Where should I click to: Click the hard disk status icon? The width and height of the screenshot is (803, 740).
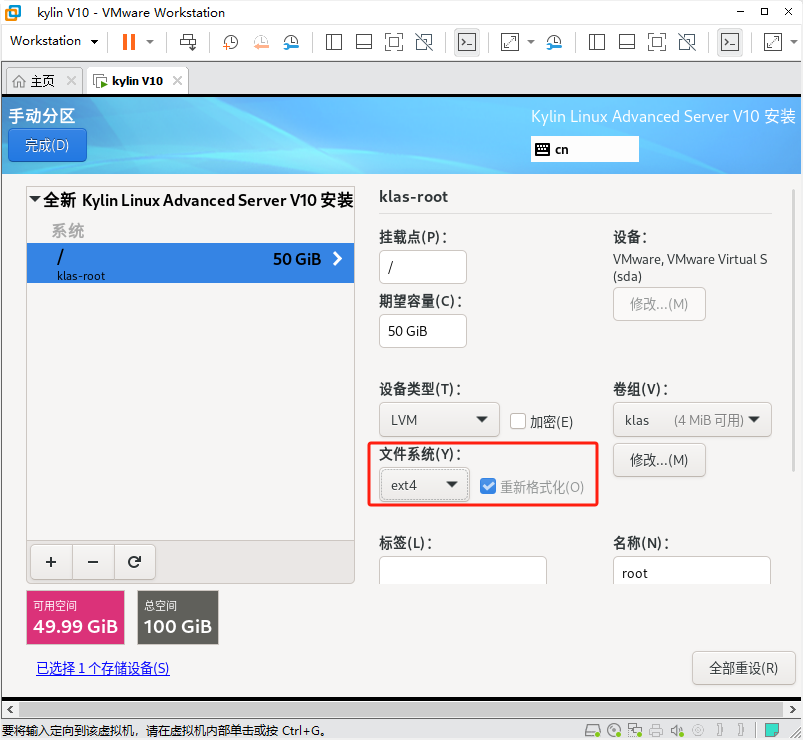coord(593,730)
